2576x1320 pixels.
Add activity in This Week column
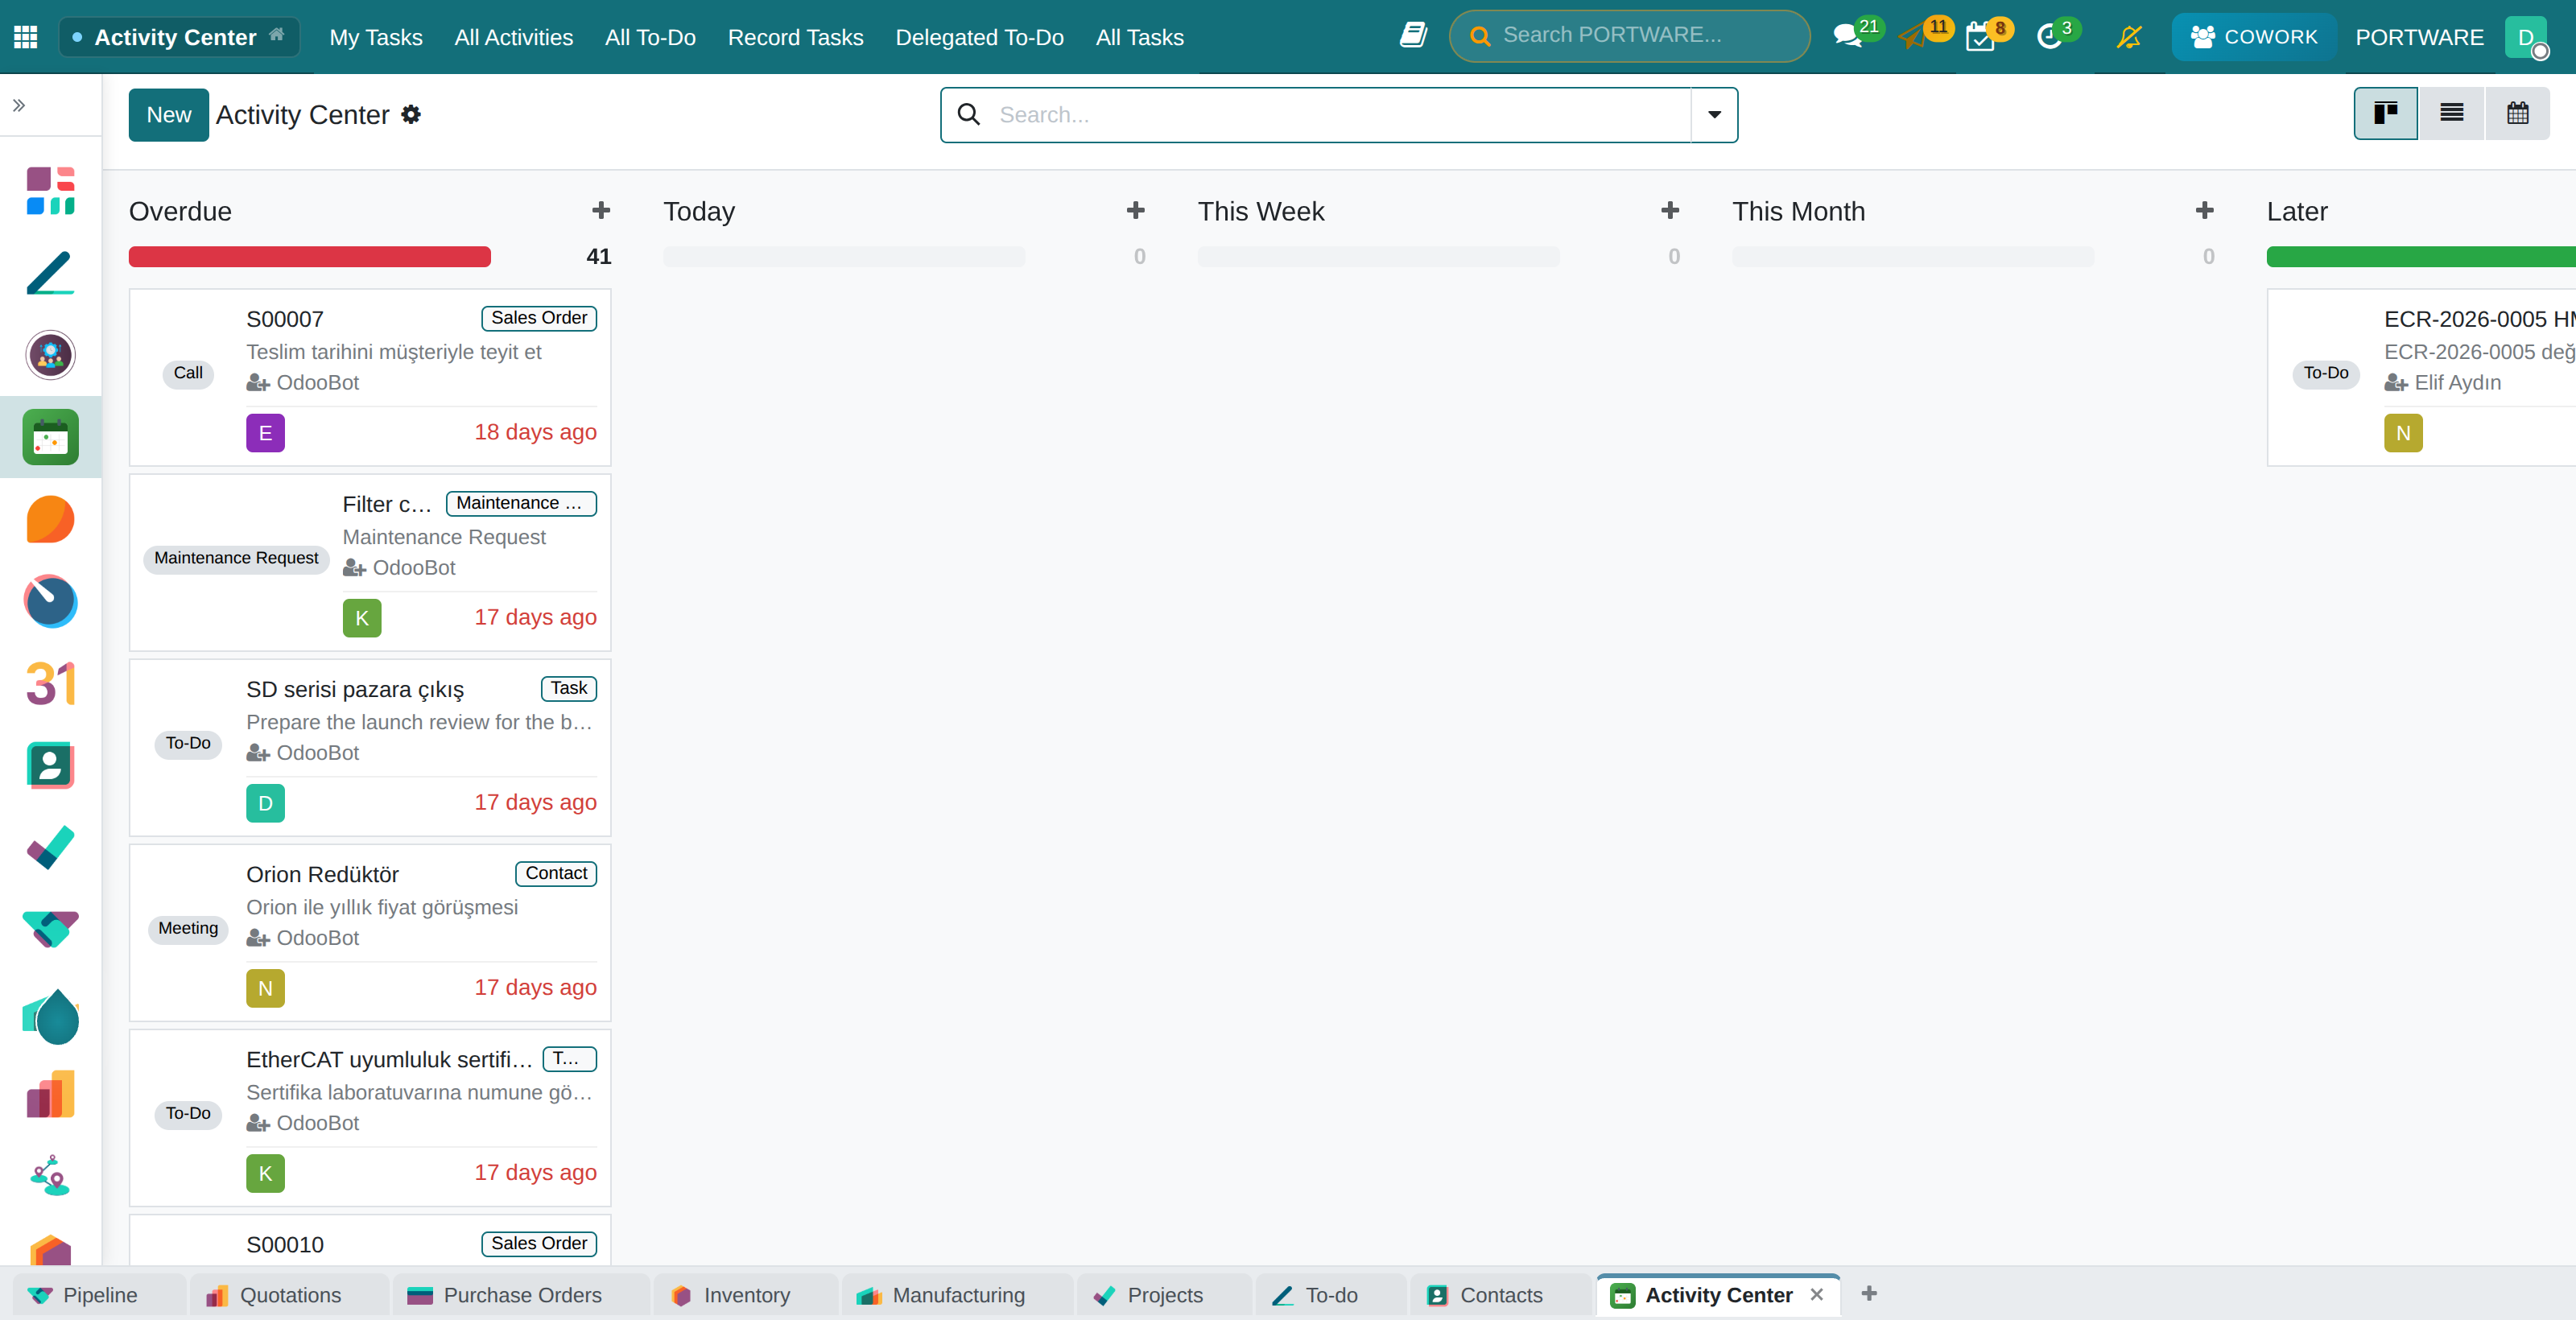pyautogui.click(x=1670, y=211)
